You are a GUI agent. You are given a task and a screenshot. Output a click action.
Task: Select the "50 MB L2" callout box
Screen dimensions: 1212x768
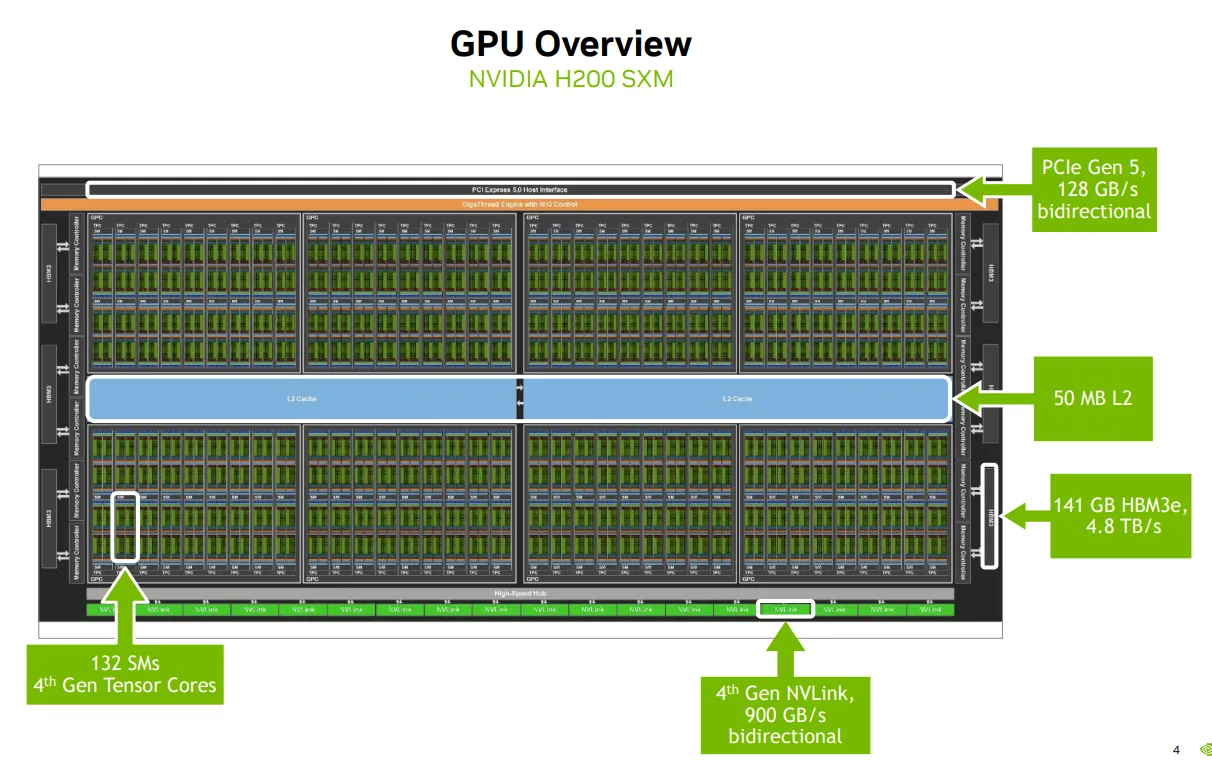[1092, 398]
